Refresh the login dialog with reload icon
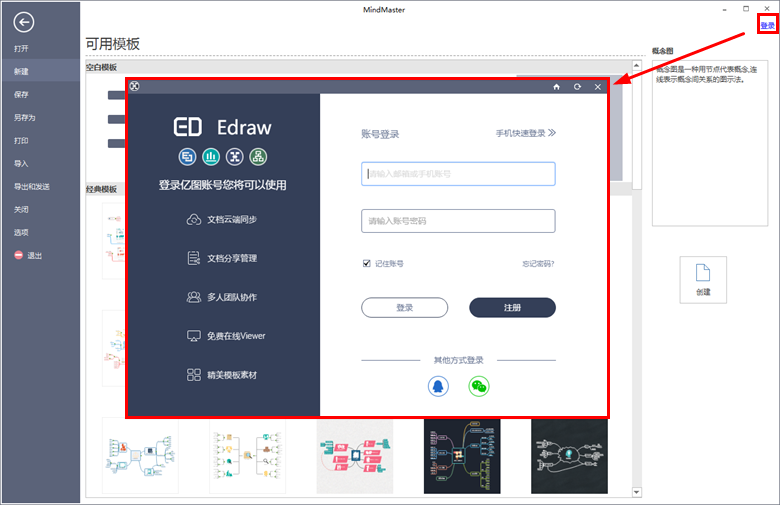The image size is (780, 505). click(x=577, y=87)
